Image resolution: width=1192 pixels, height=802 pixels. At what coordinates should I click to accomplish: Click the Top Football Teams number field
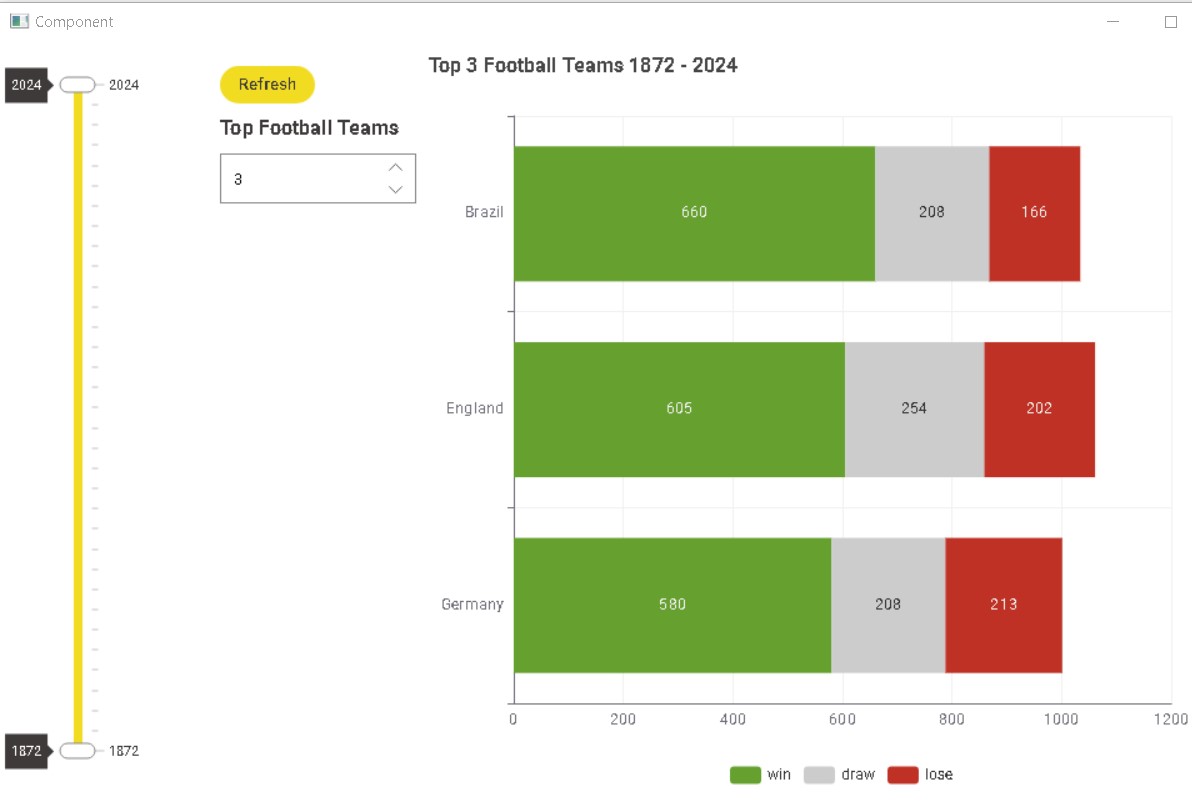(318, 179)
